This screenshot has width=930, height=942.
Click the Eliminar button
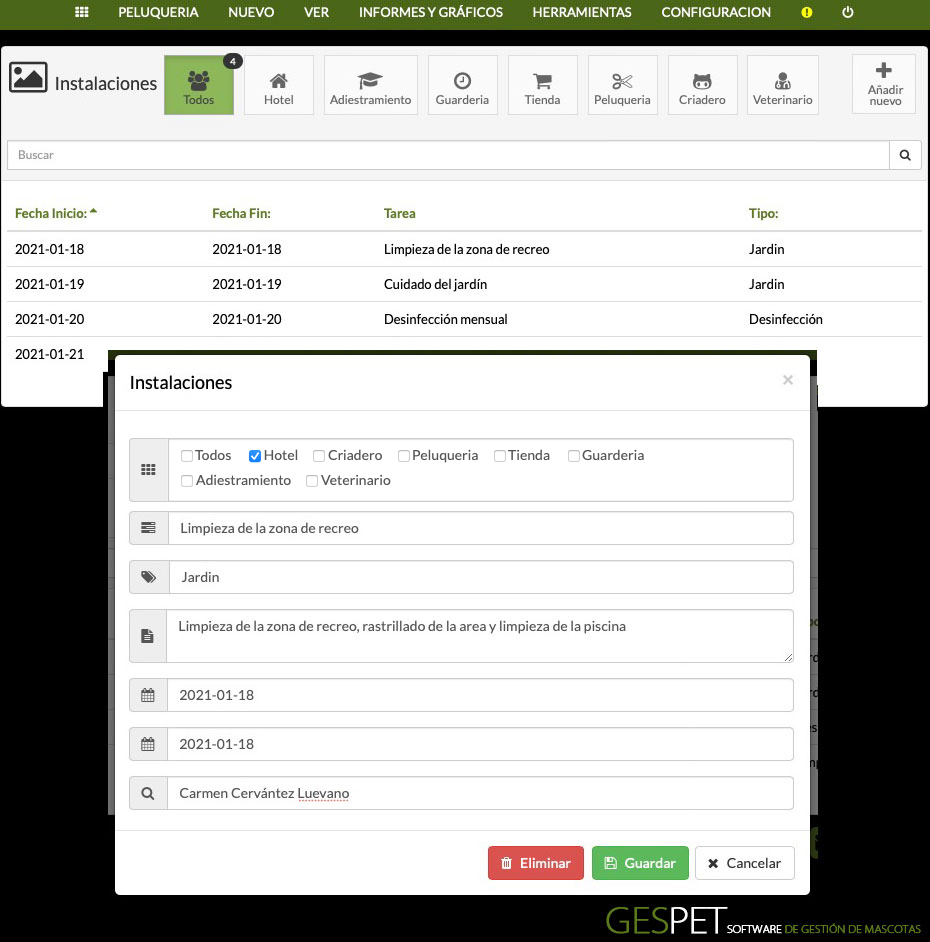pos(536,863)
